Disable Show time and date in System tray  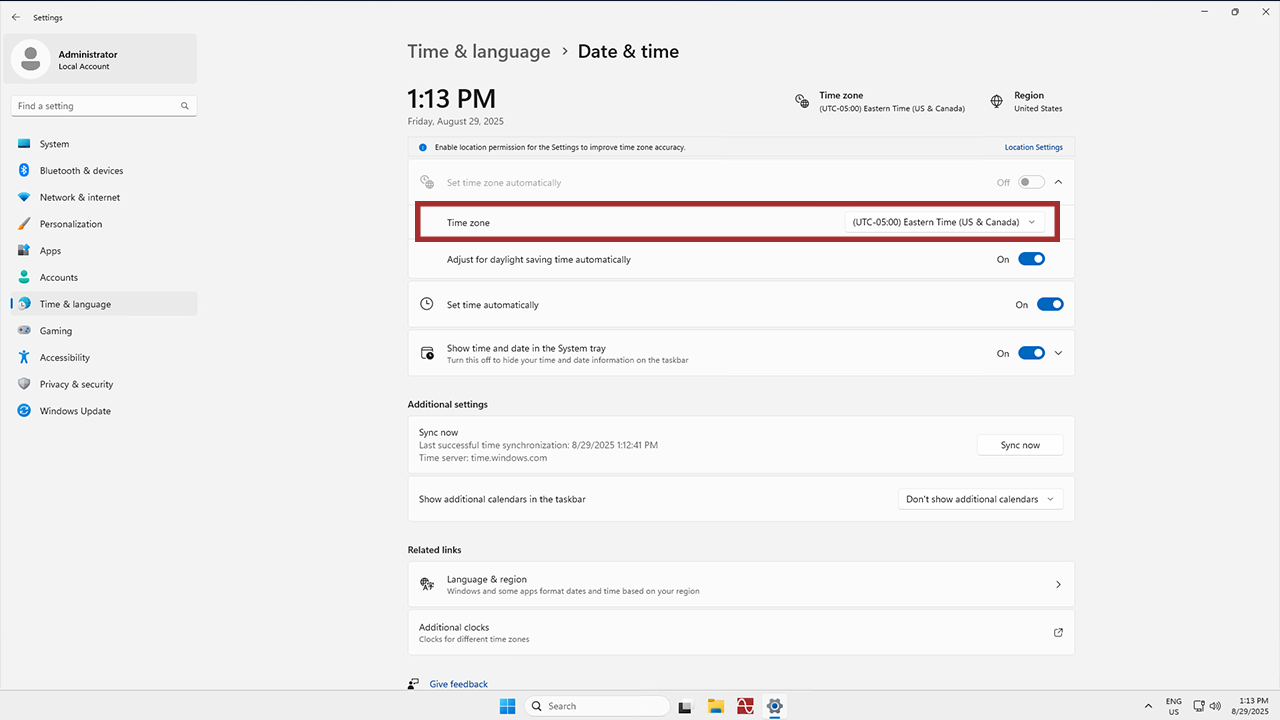[x=1031, y=353]
